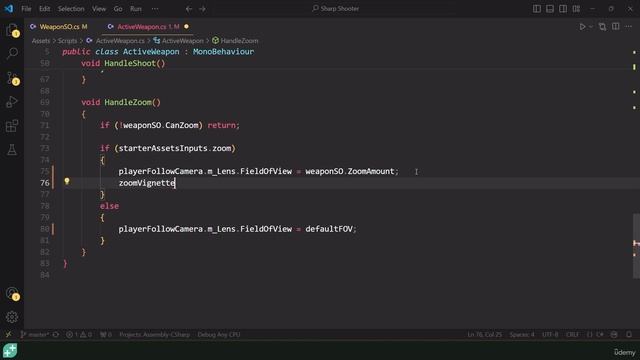
Task: Click the master branch in status bar
Action: pos(34,335)
